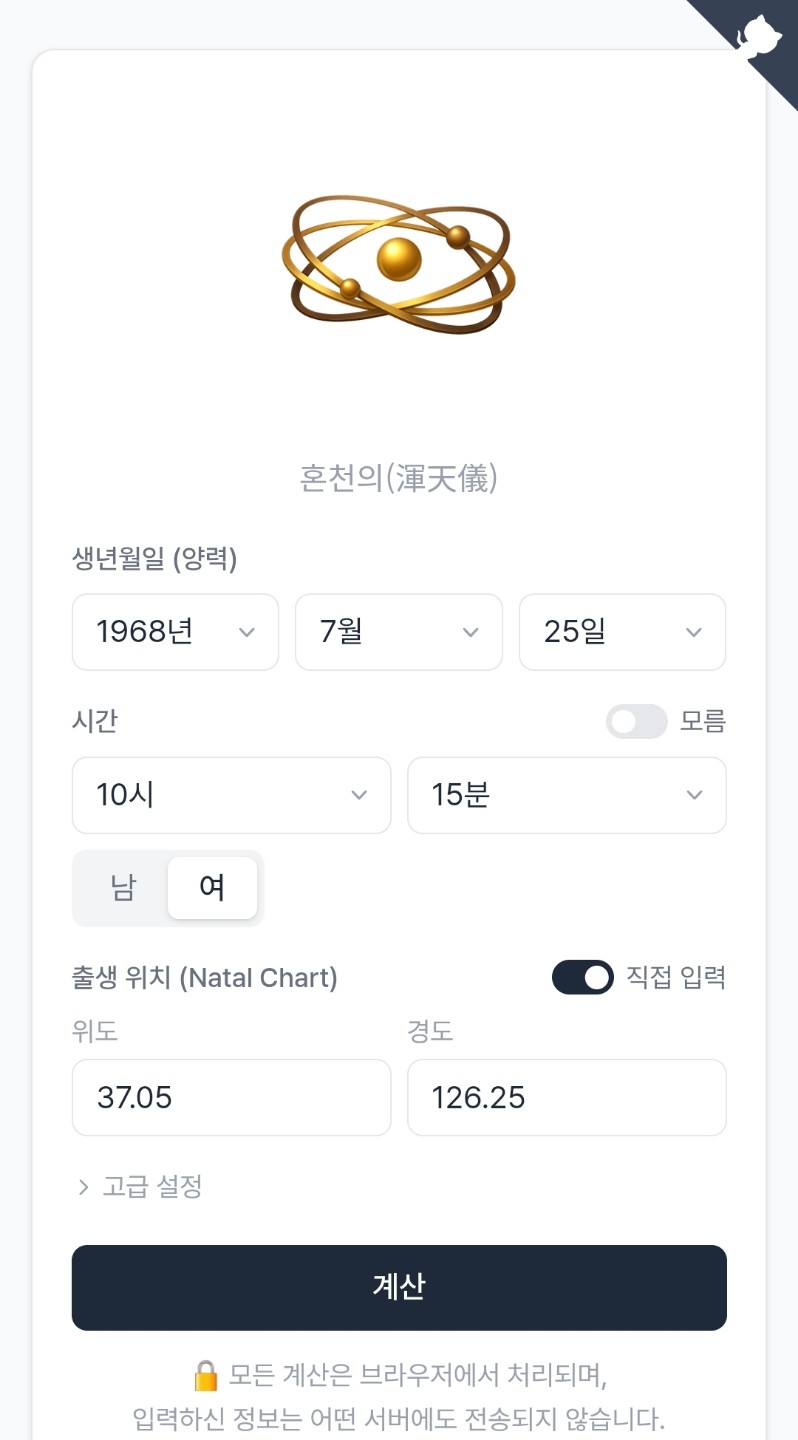Click the lock icon in privacy notice
The image size is (798, 1440).
tap(205, 1376)
